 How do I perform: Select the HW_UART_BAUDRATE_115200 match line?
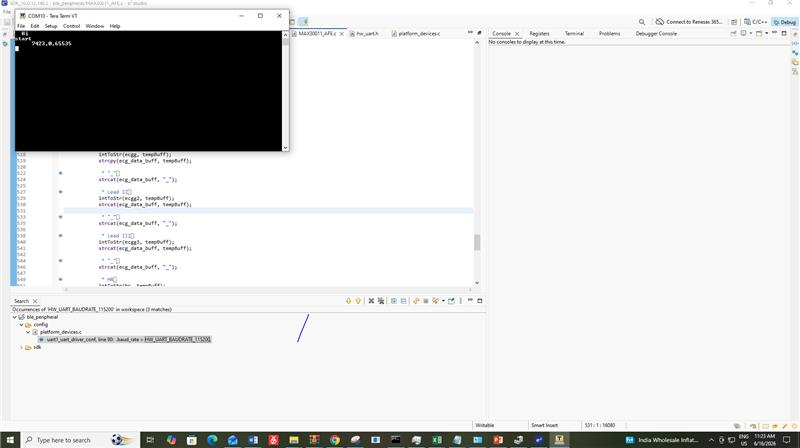tap(124, 339)
